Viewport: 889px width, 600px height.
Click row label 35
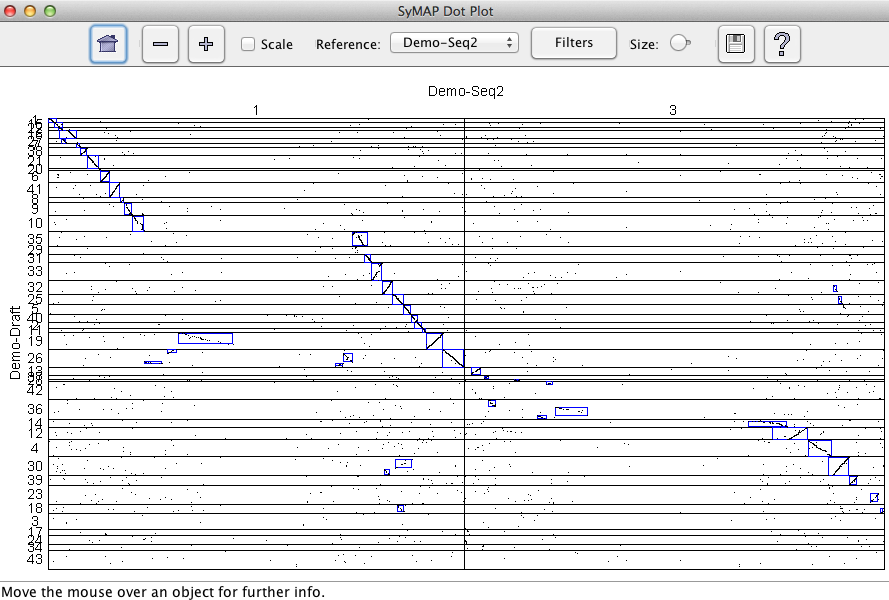click(35, 239)
